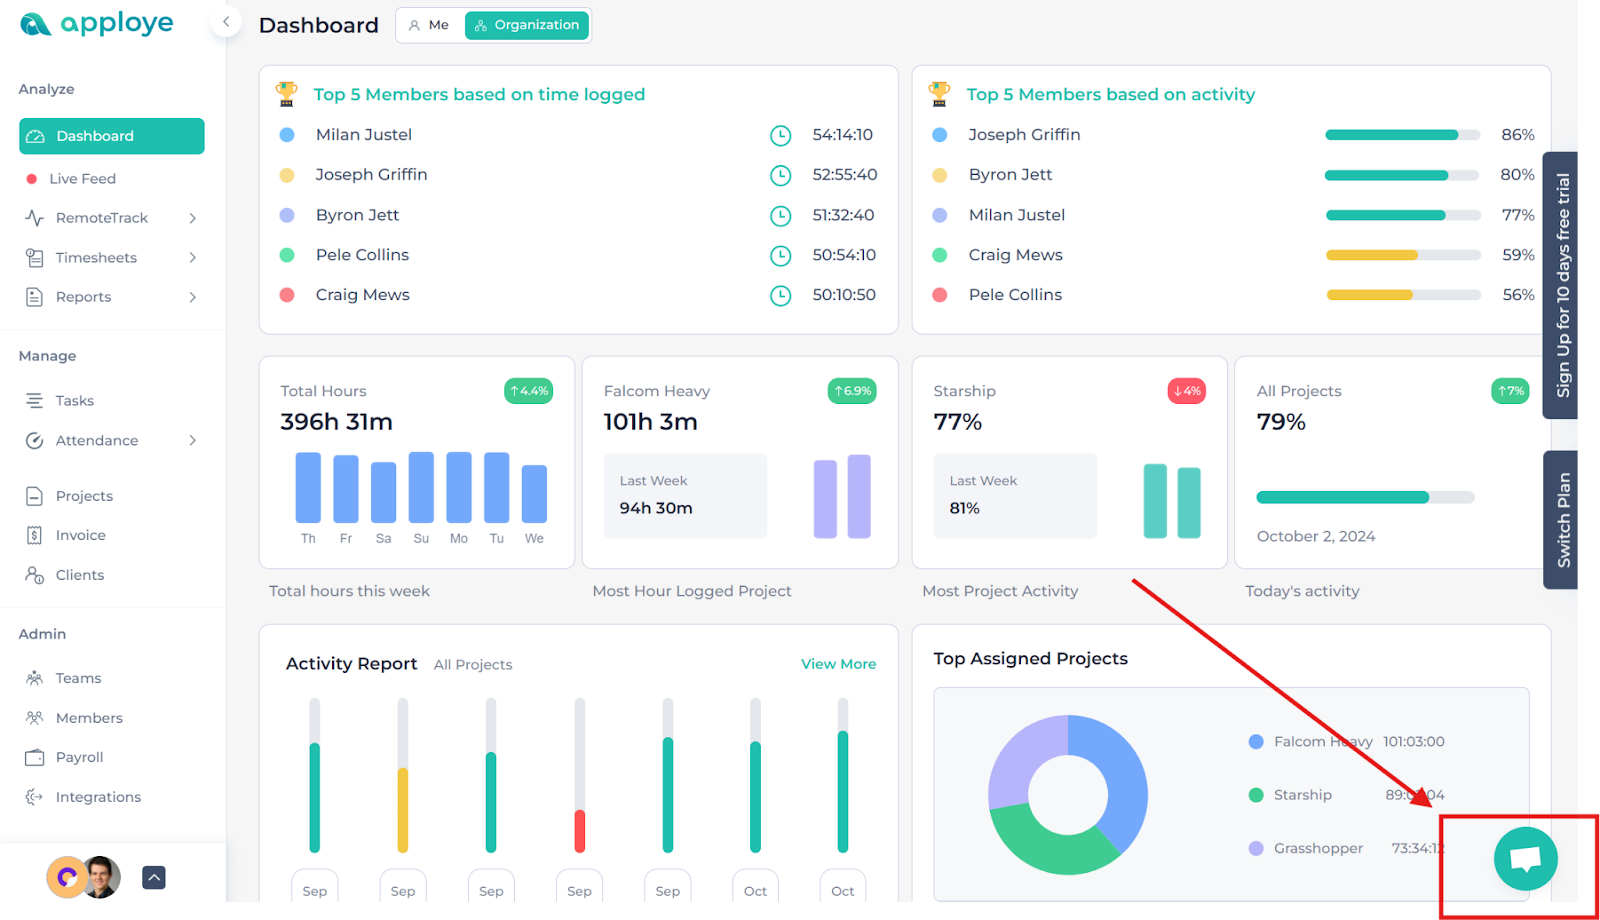This screenshot has width=1600, height=920.
Task: Click the clock icon next to Milan Justel
Action: (x=781, y=136)
